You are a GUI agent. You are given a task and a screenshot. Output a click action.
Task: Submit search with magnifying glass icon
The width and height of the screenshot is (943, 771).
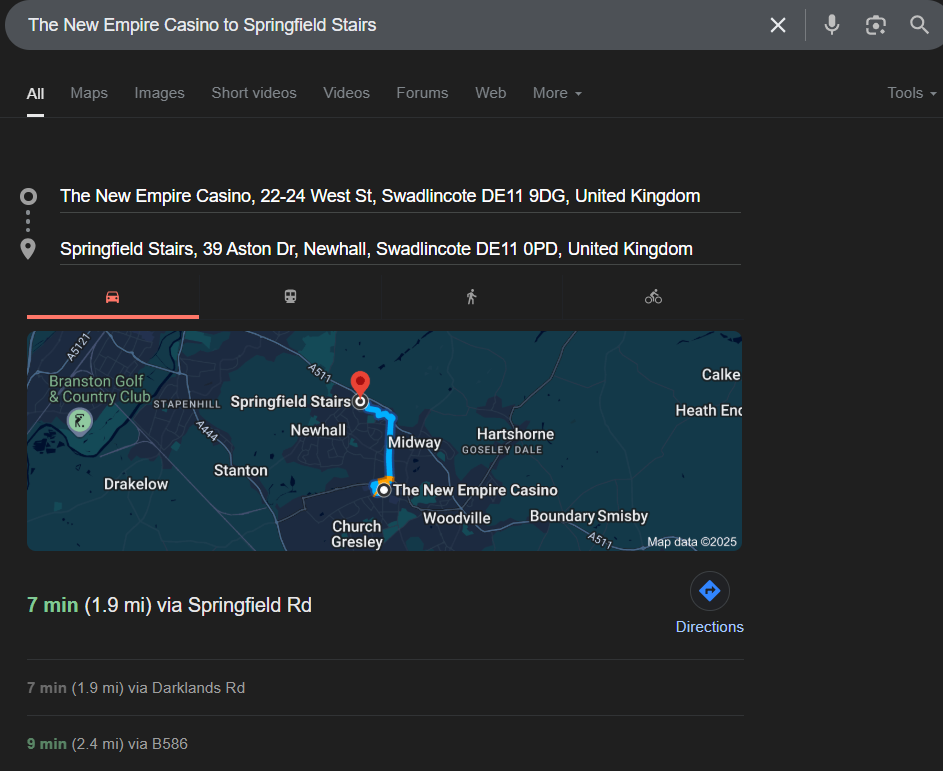pos(919,25)
